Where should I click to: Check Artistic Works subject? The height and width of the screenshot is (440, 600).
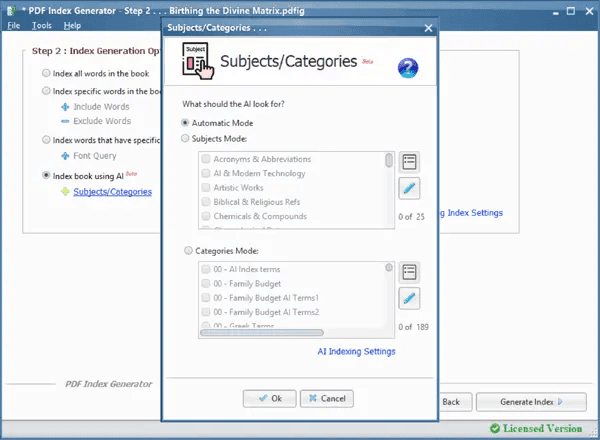206,187
